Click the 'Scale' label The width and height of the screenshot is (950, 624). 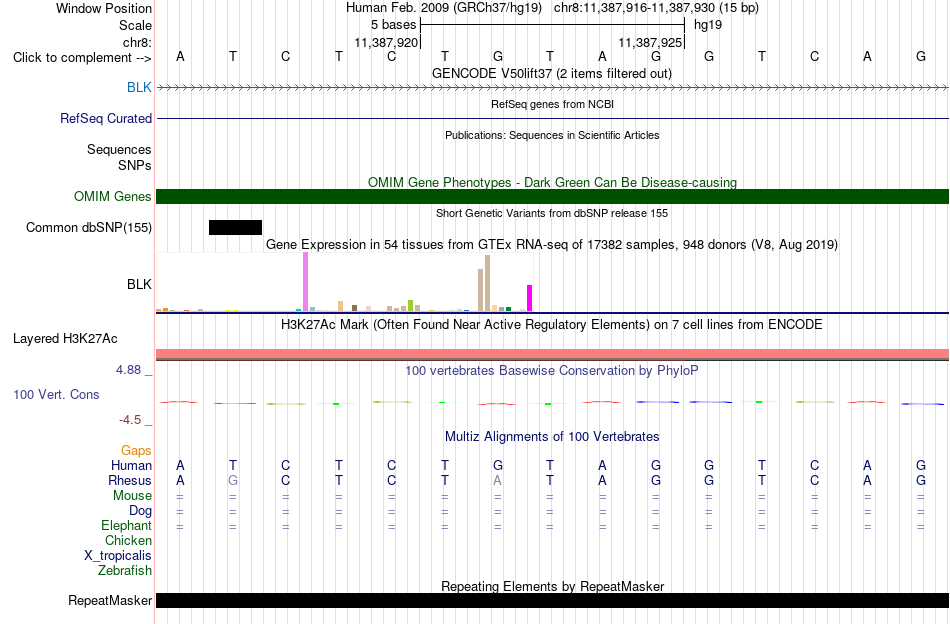[x=135, y=25]
